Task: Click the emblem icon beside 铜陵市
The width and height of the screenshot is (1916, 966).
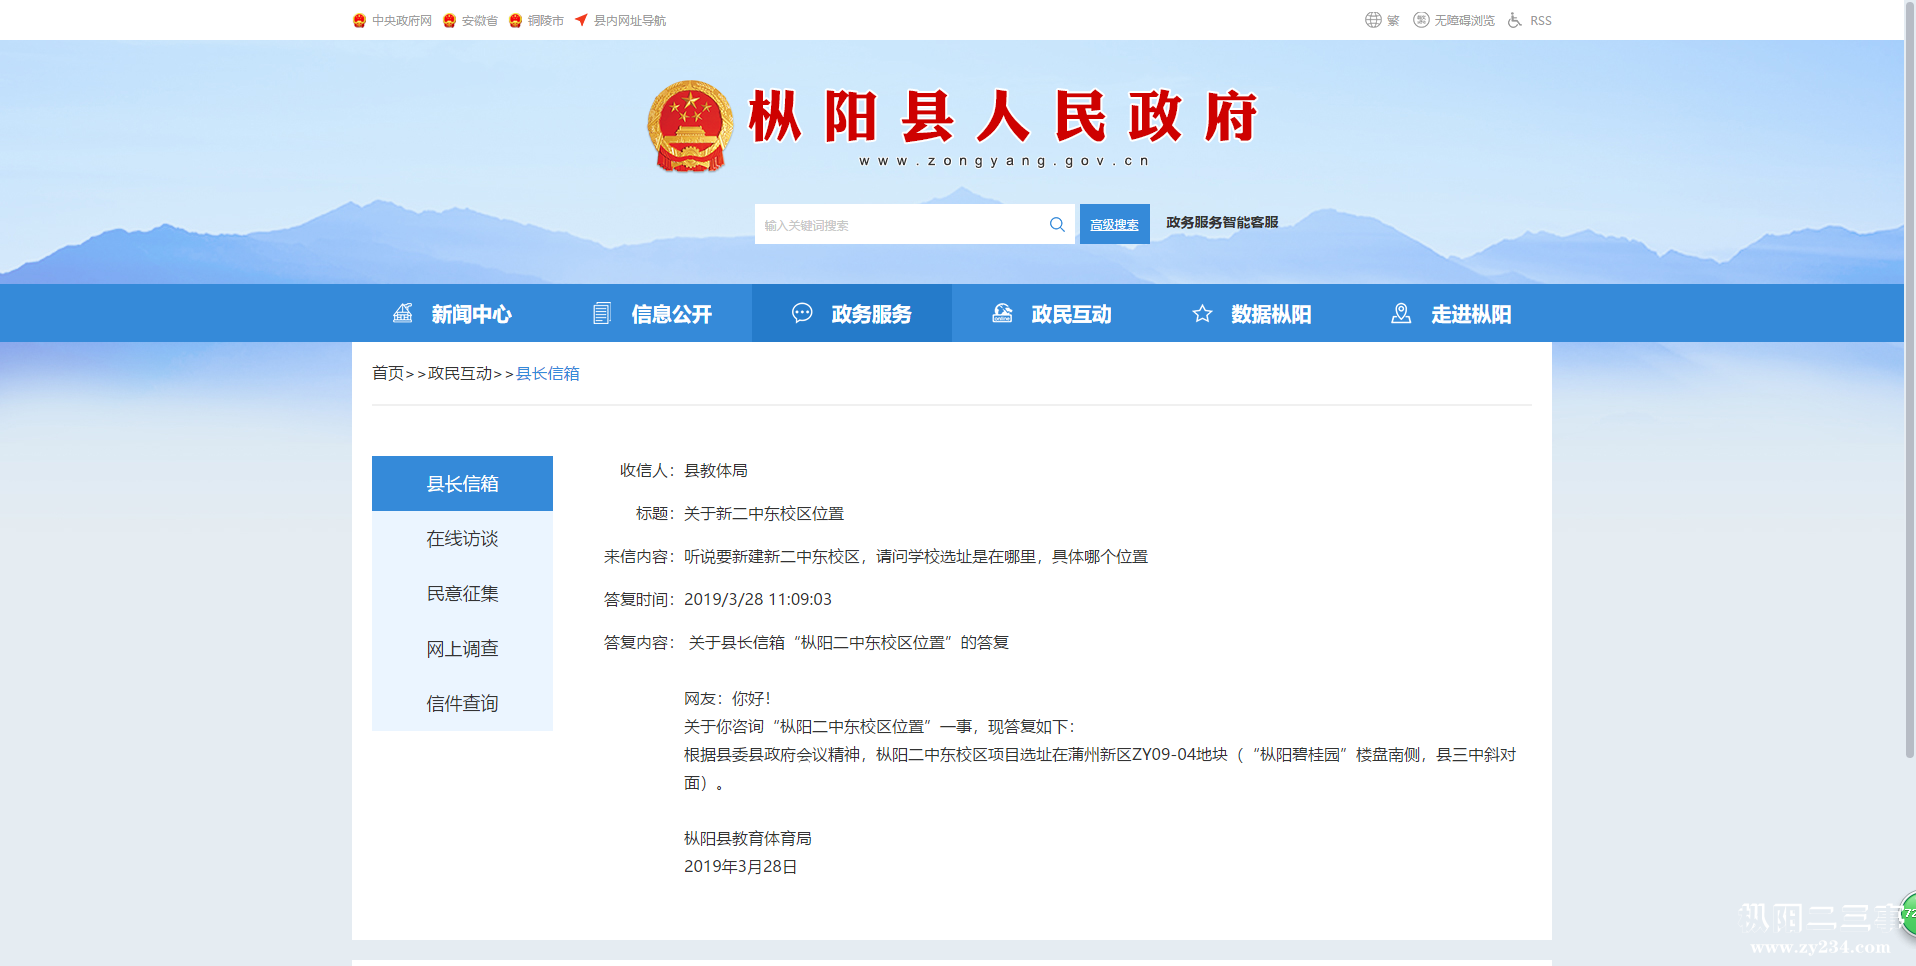Action: pos(515,20)
